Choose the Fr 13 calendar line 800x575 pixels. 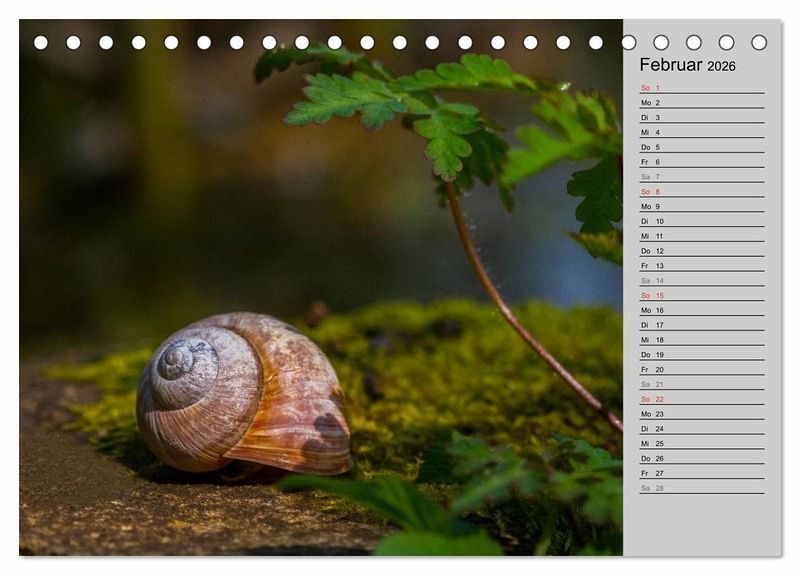(x=701, y=266)
